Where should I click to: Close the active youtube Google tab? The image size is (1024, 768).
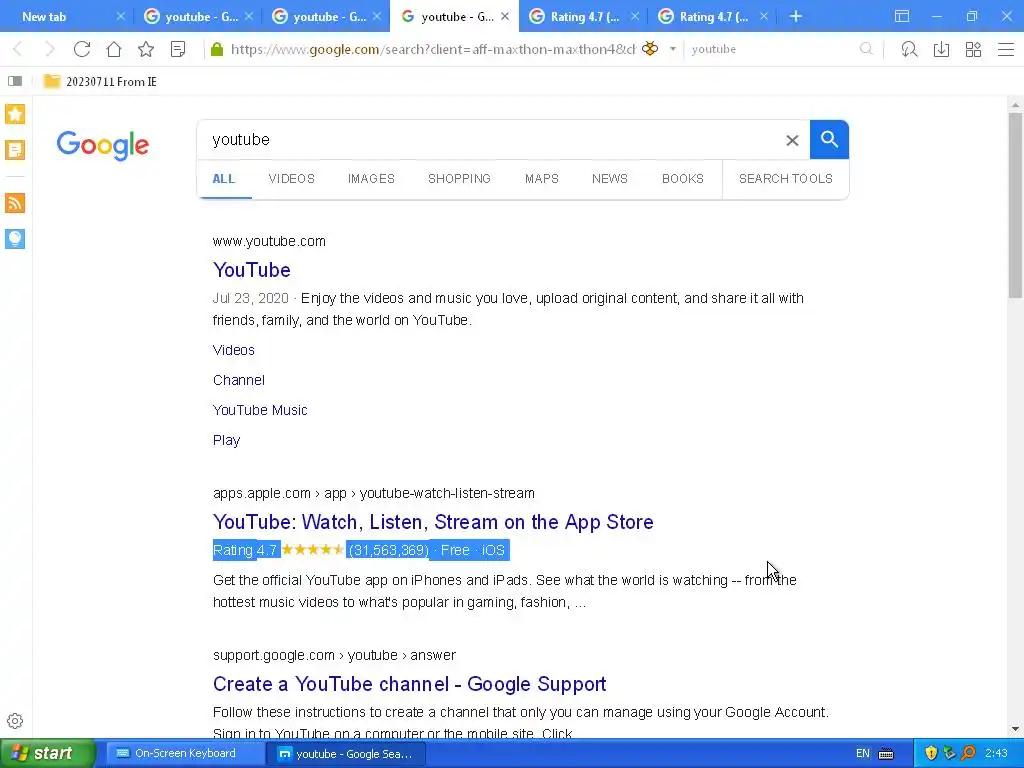[x=505, y=16]
